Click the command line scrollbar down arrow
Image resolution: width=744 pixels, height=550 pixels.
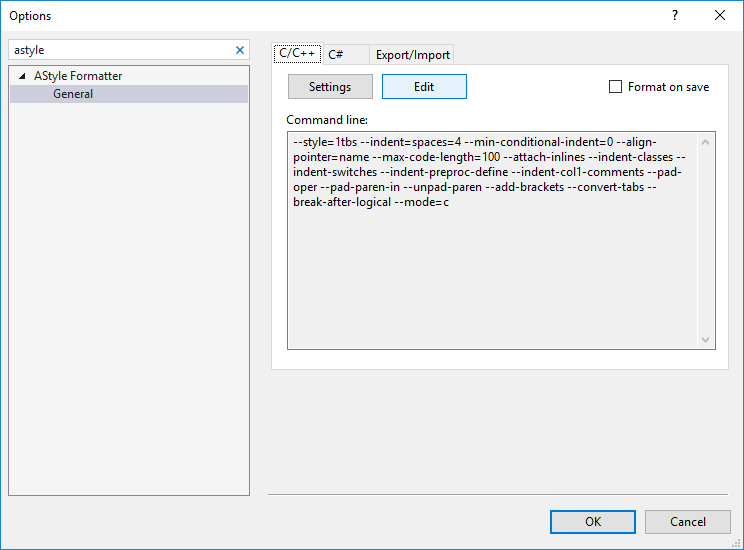[706, 340]
